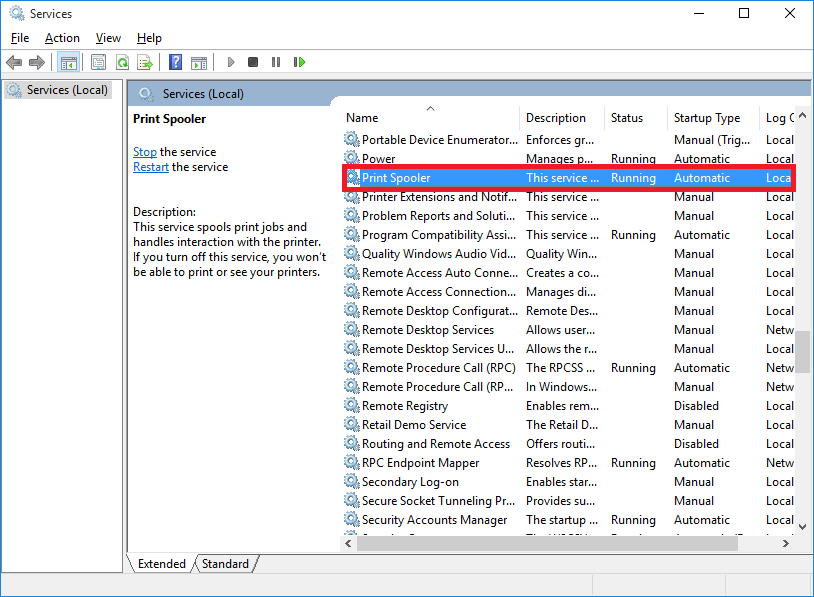Open the View menu
814x597 pixels.
(x=108, y=38)
